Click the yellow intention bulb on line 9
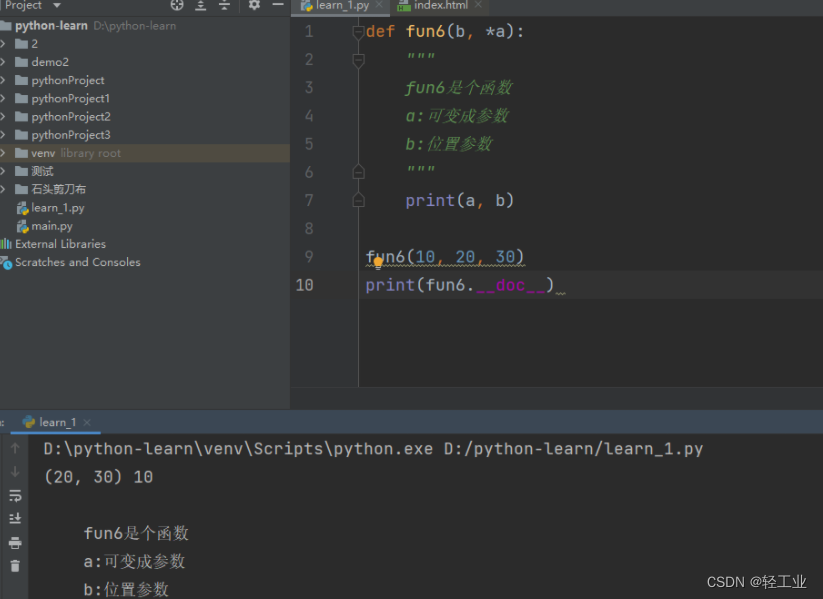 click(378, 263)
